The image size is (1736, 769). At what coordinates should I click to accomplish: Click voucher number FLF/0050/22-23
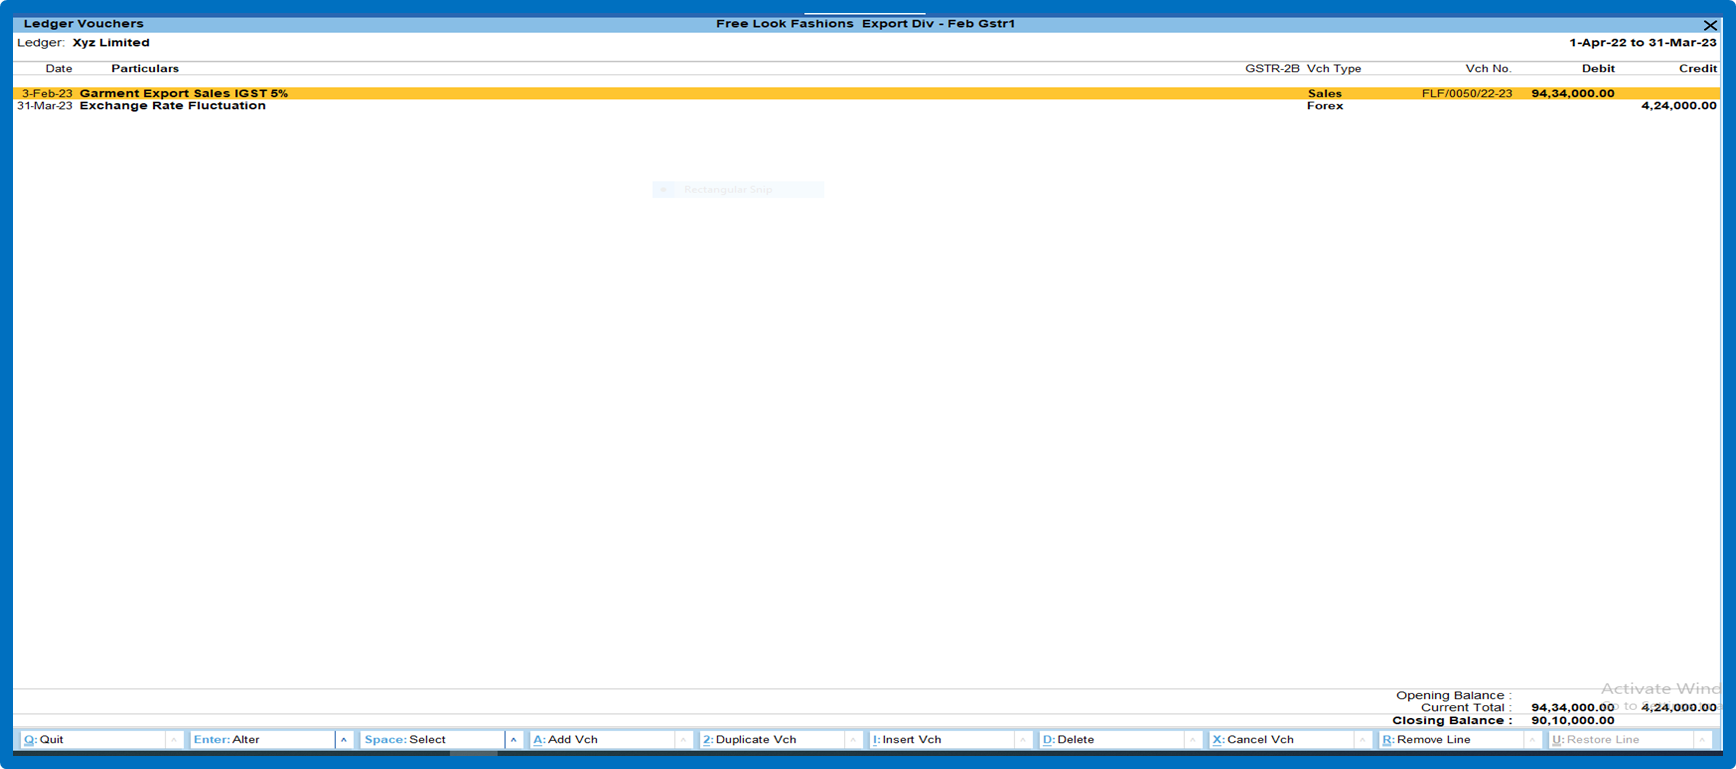pos(1467,93)
